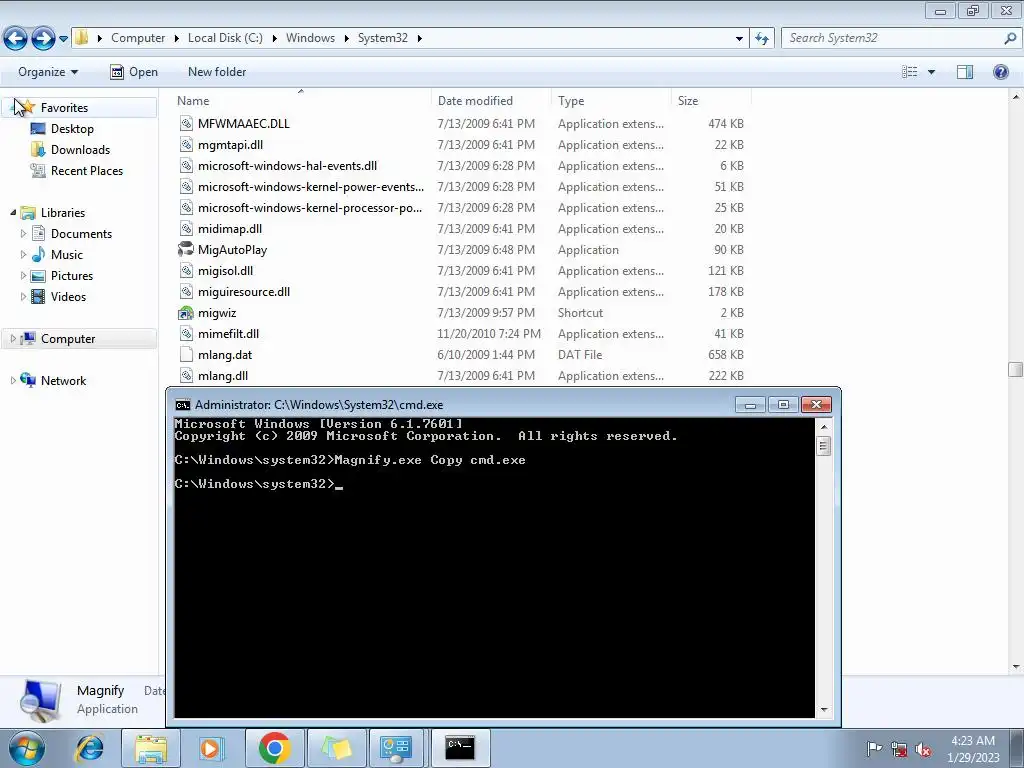Select the migisol.dll file
Screen dimensions: 1024x768
click(225, 270)
